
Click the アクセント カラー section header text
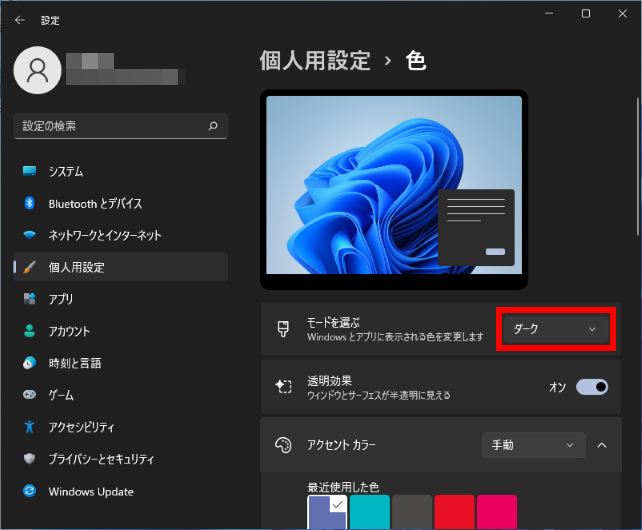pyautogui.click(x=341, y=445)
